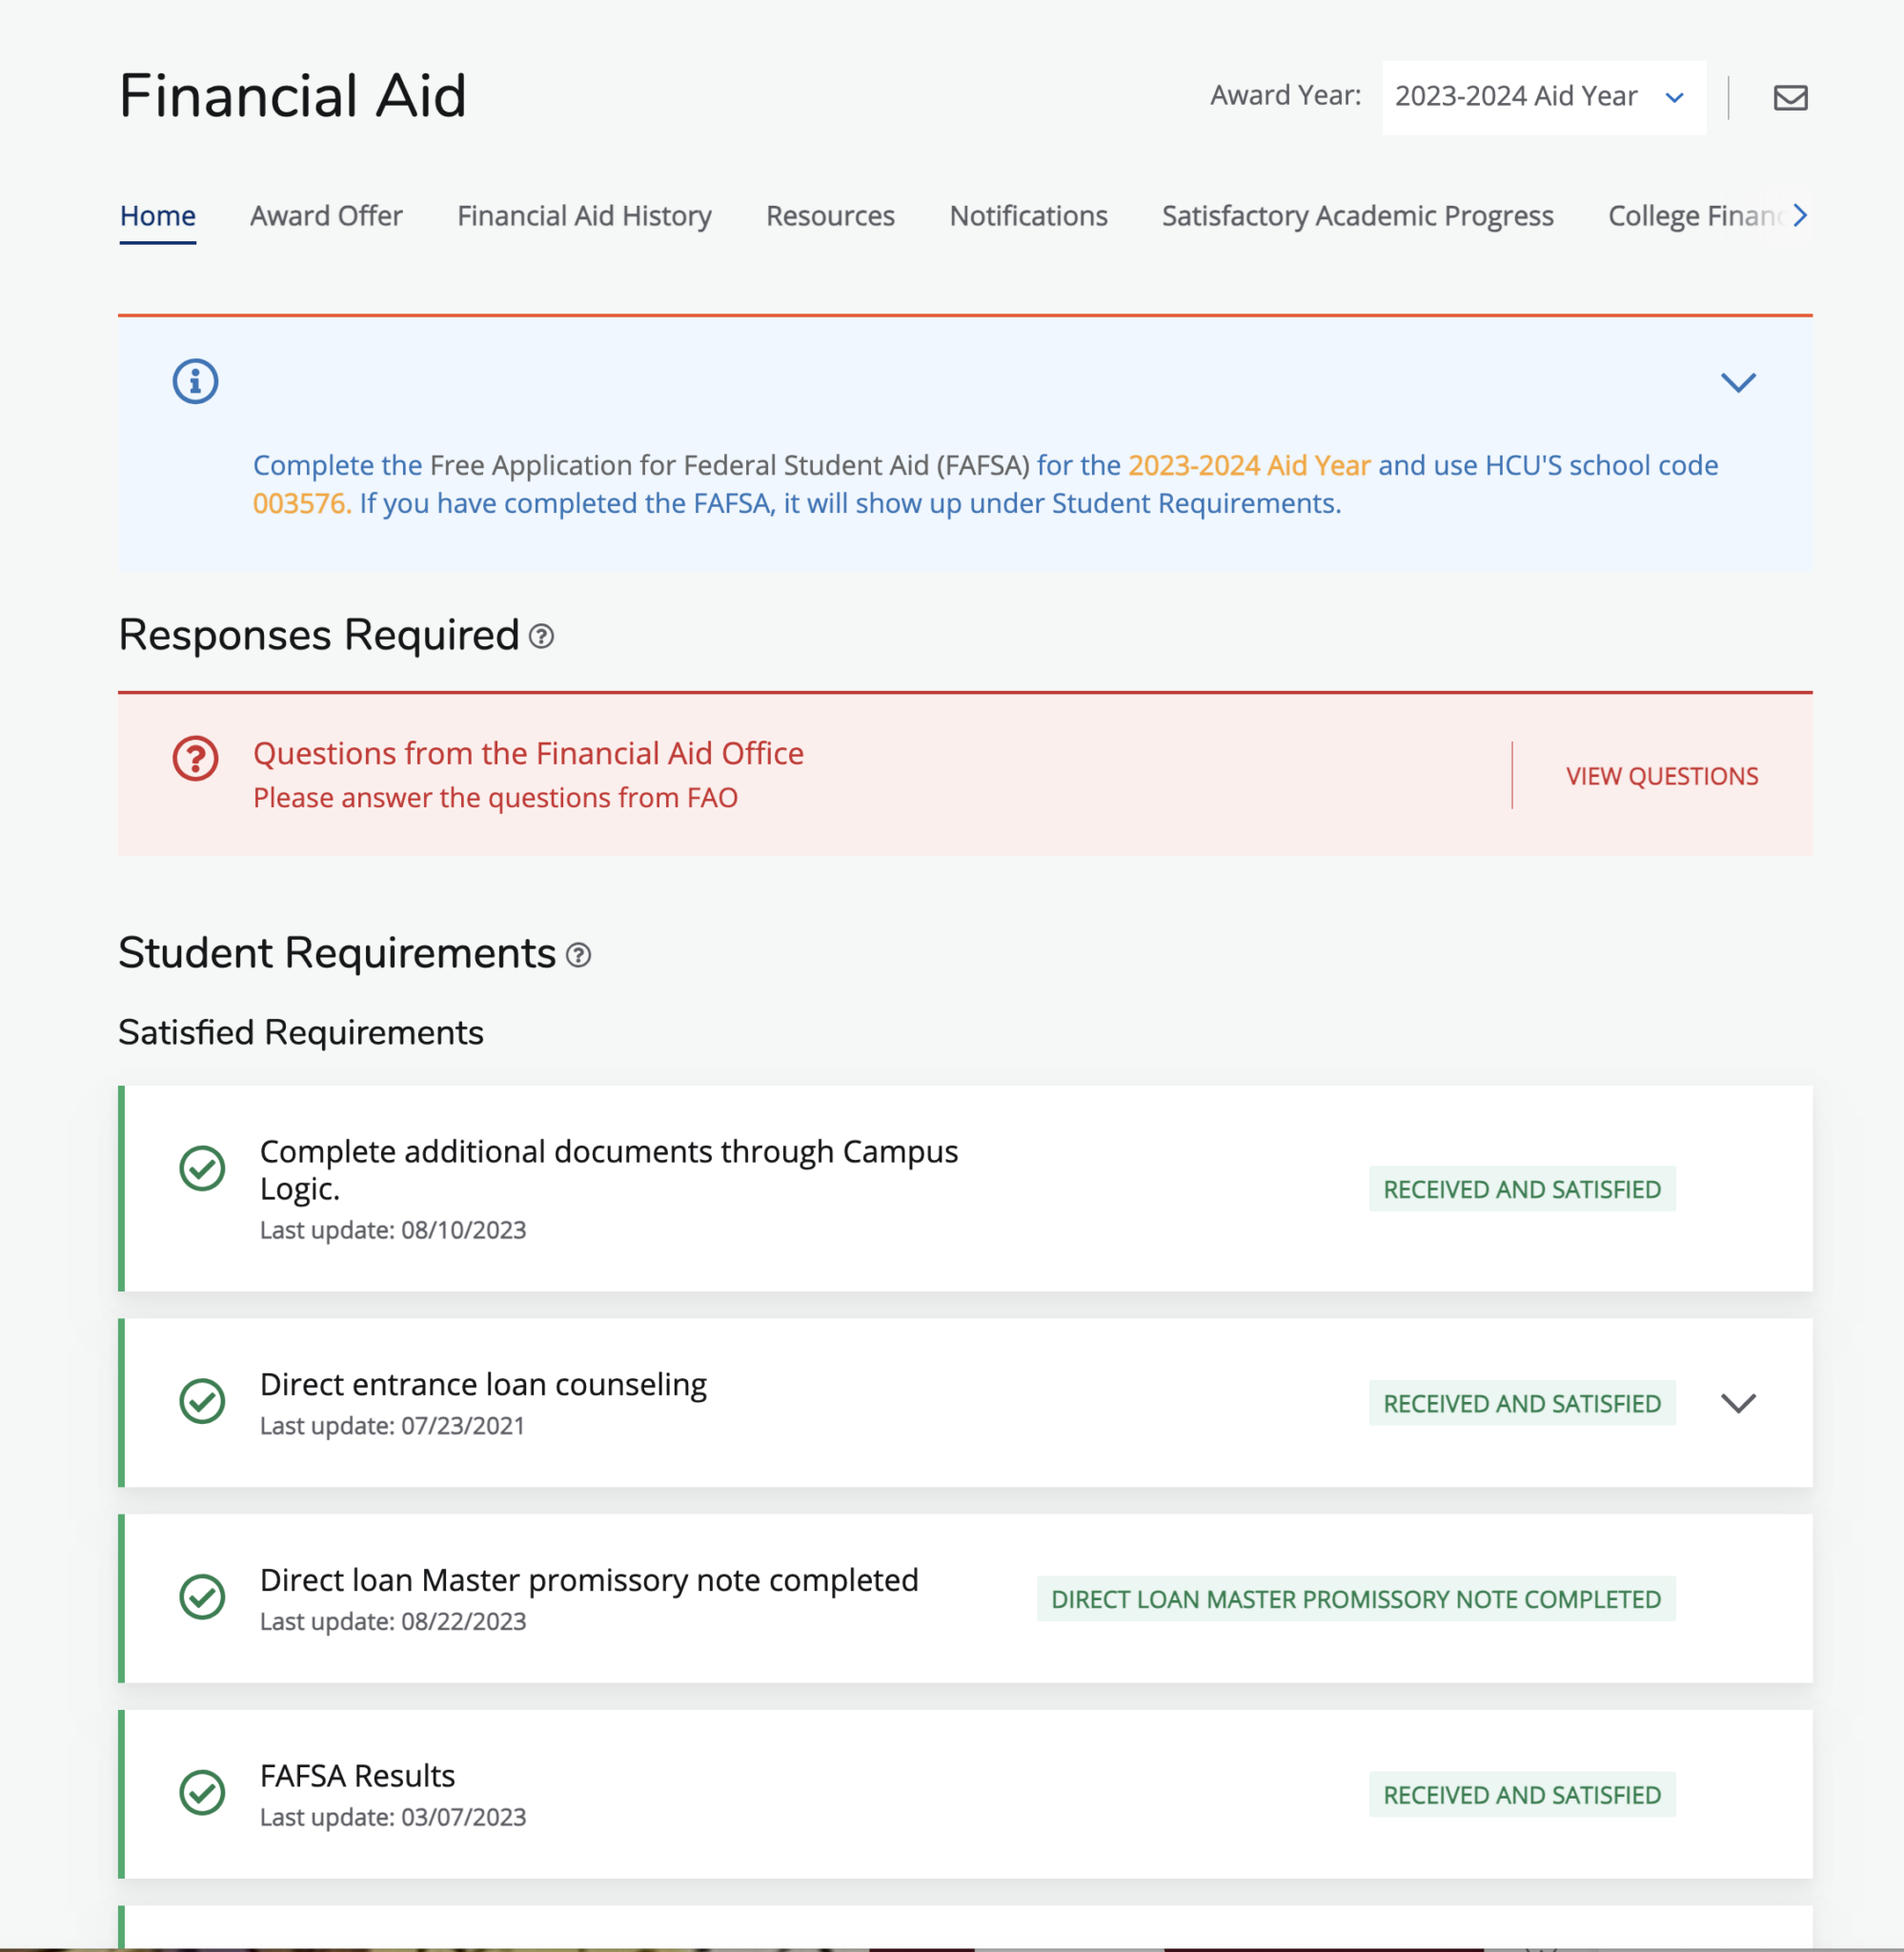This screenshot has height=1952, width=1904.
Task: Select the Notifications tab
Action: tap(1028, 216)
